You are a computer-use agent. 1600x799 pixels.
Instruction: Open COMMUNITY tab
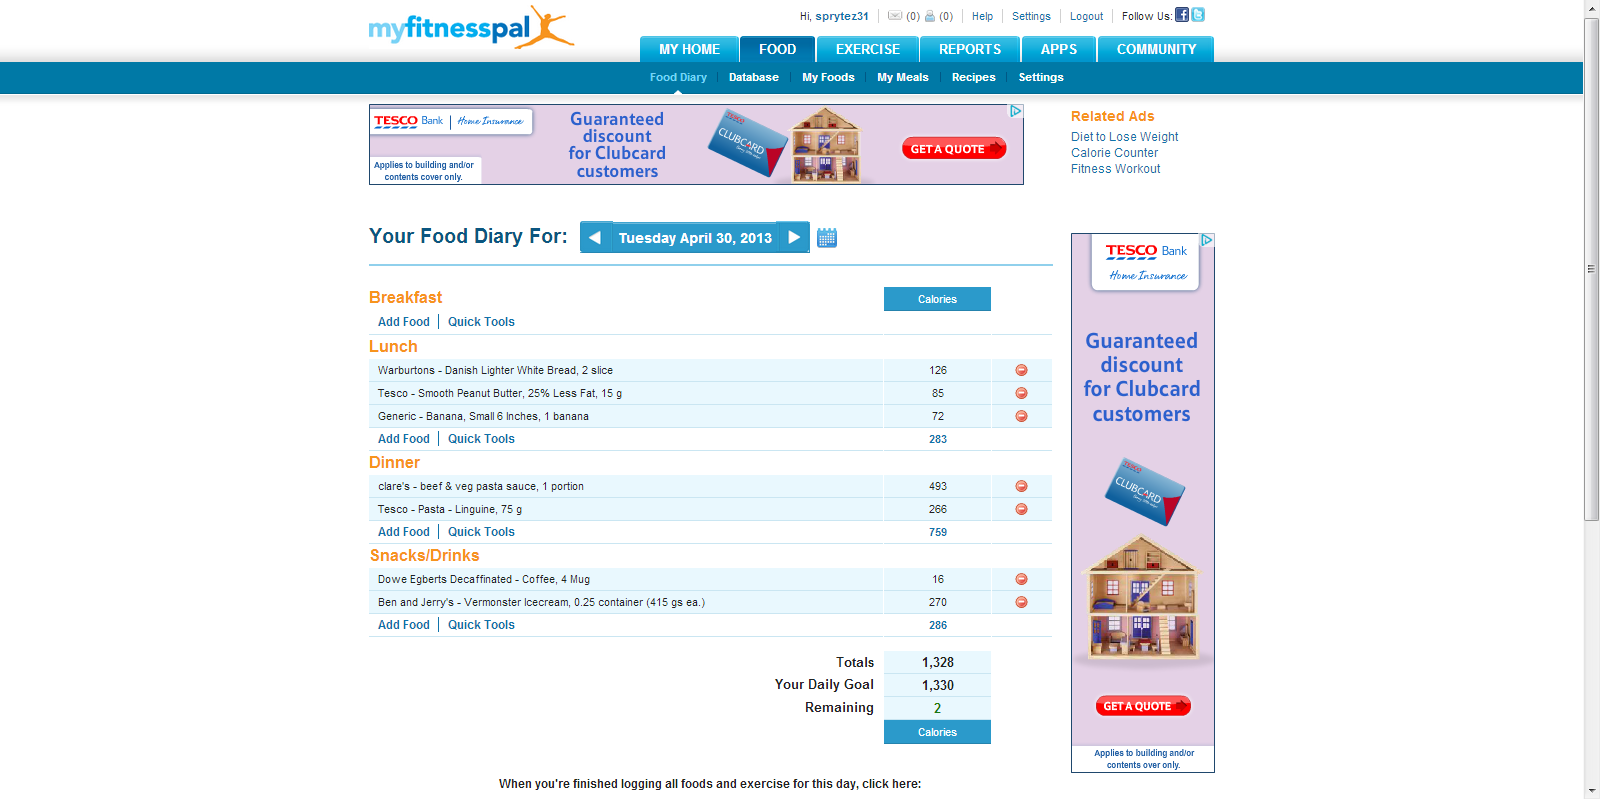pos(1156,49)
